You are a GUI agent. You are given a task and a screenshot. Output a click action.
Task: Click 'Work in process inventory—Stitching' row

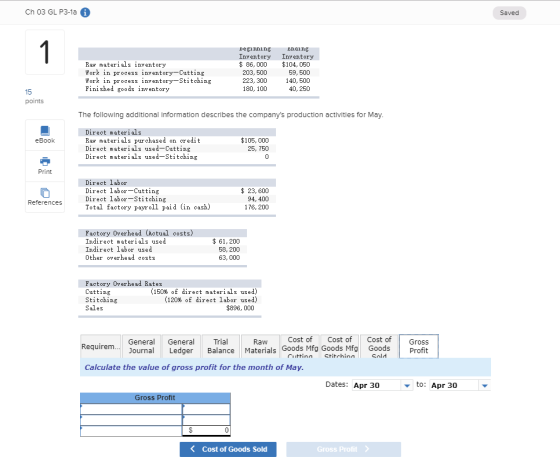tap(199, 81)
